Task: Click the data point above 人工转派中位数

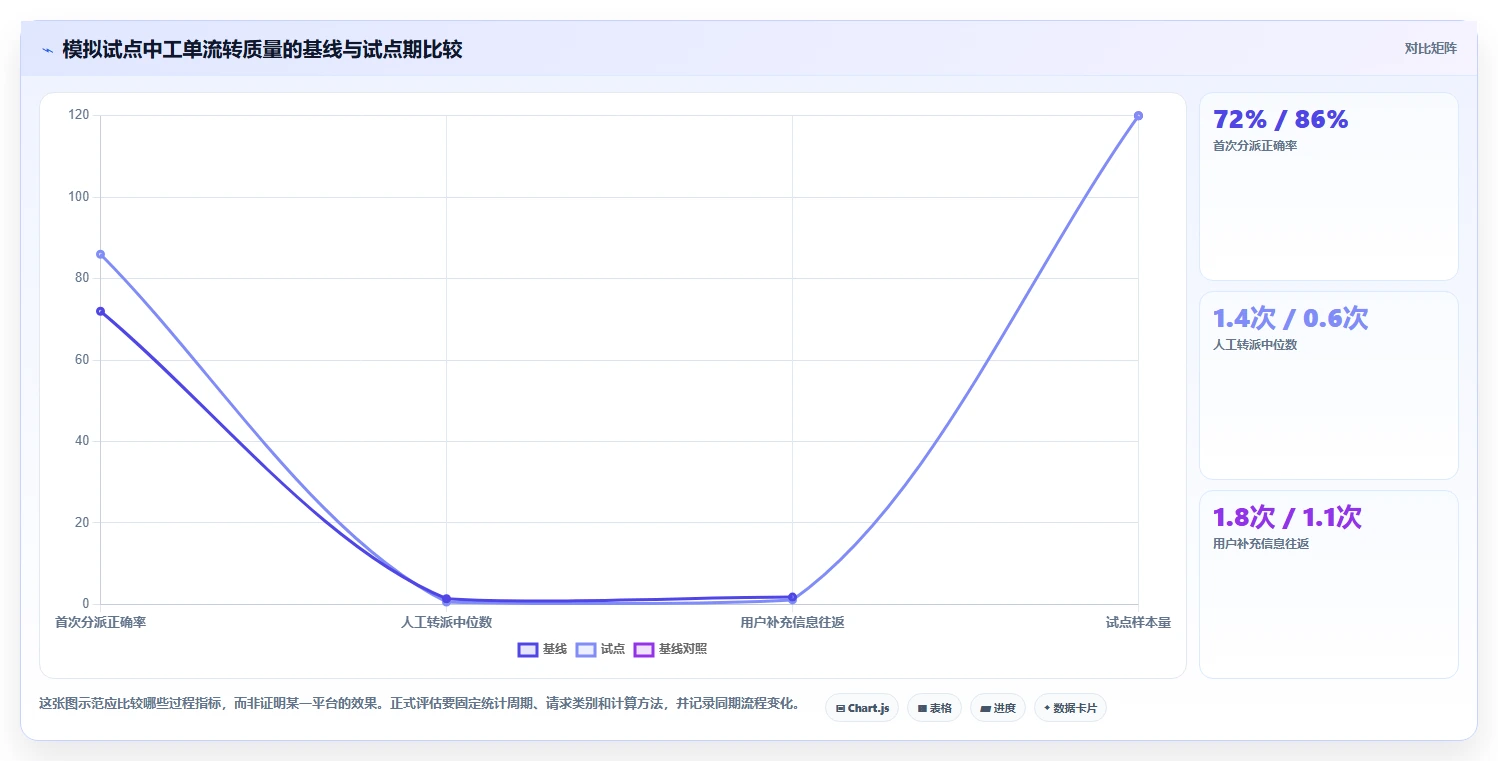Action: click(446, 599)
